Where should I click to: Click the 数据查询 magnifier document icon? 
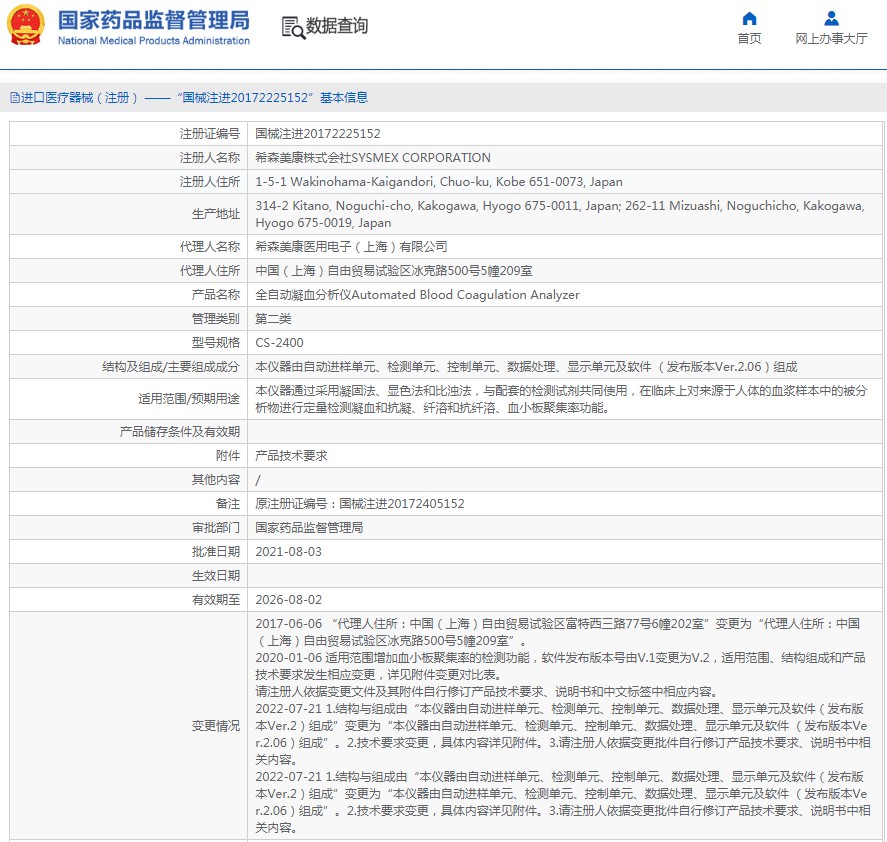pyautogui.click(x=293, y=27)
